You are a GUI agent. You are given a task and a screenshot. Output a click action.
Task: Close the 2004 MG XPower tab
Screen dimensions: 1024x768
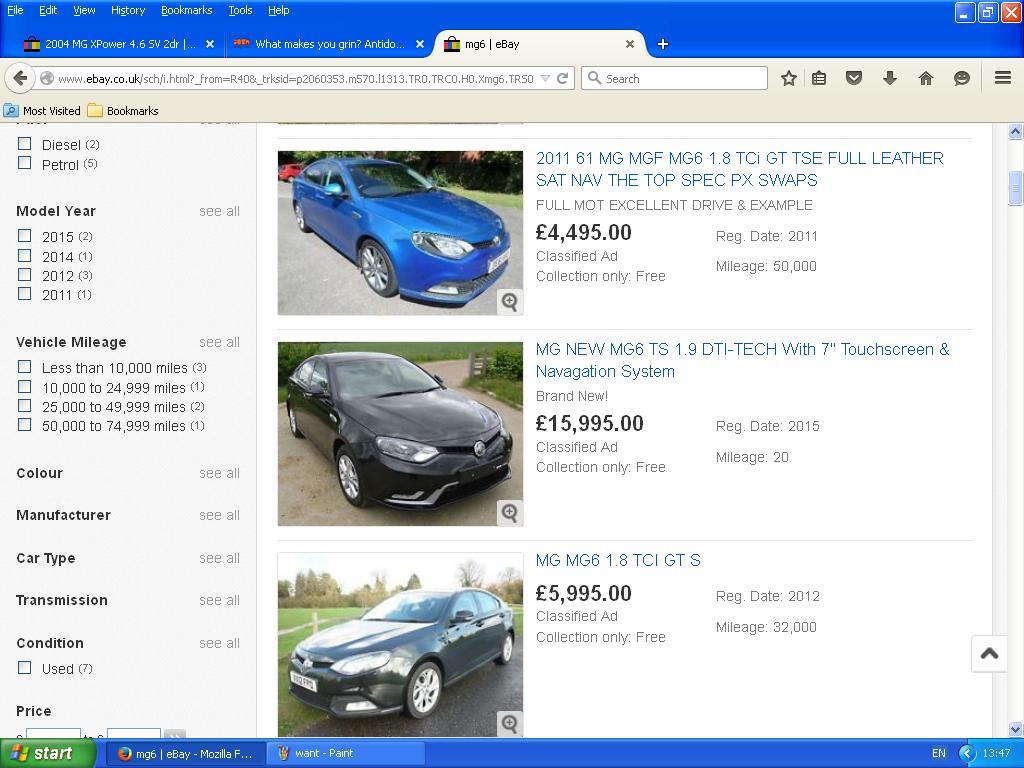pos(210,44)
